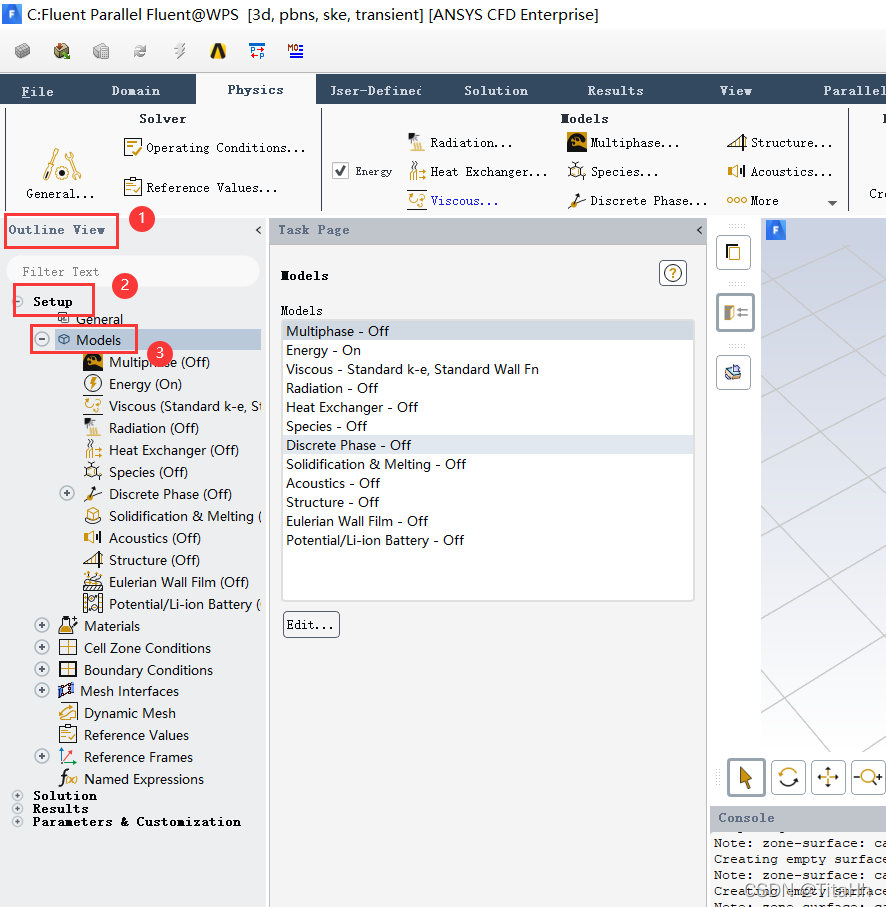Switch to the User-Defined tab
886x907 pixels.
click(x=376, y=91)
